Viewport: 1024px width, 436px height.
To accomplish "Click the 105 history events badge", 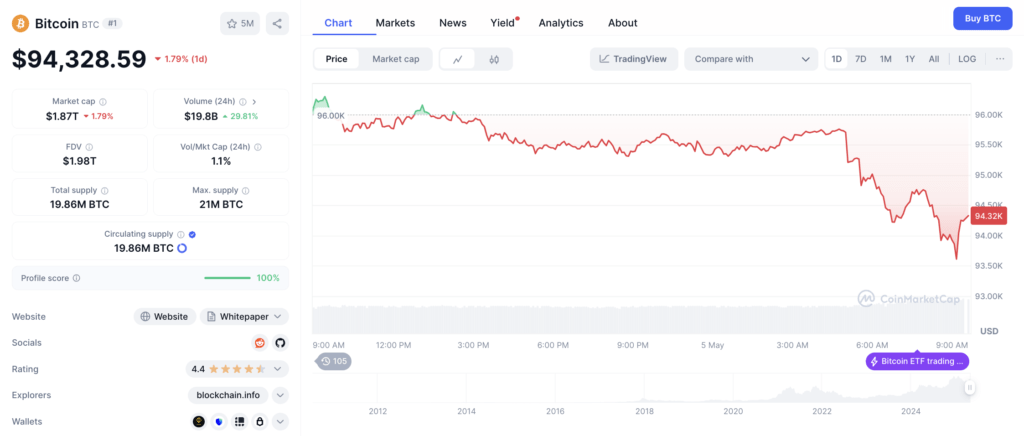I will point(334,361).
